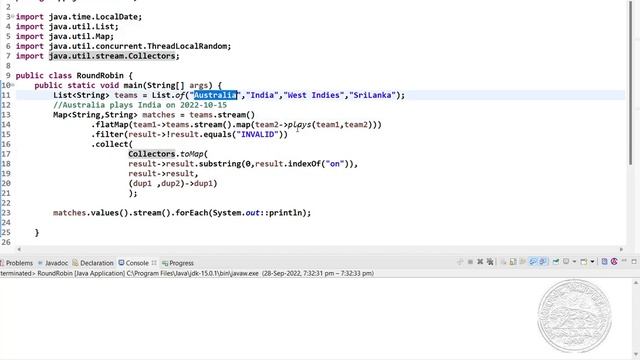Screen dimensions: 640x360
Task: Click the "INVALID" string on line 15
Action: (x=259, y=134)
